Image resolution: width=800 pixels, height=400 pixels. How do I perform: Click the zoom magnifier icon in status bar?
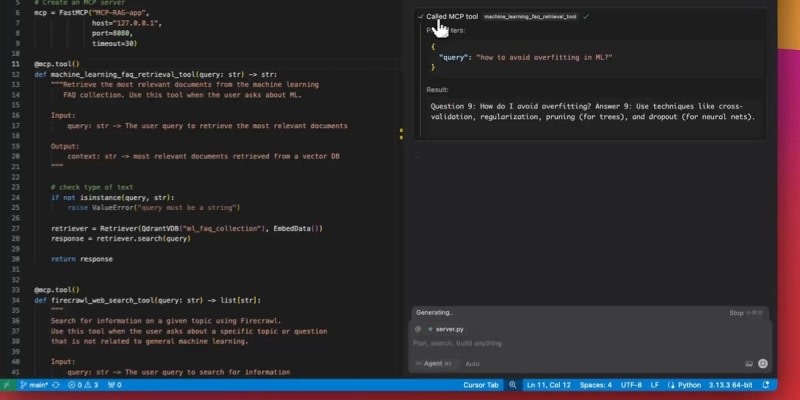[x=514, y=384]
